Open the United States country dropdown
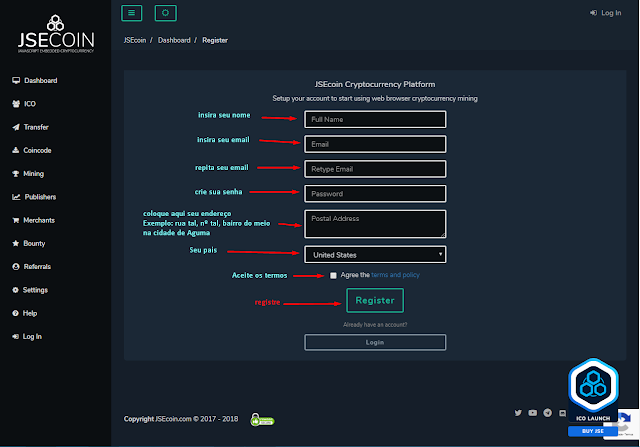 [x=375, y=254]
